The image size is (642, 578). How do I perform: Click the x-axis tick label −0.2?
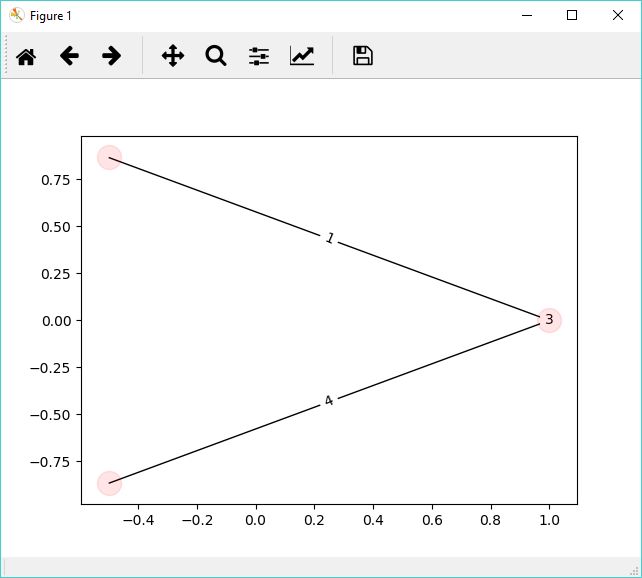click(197, 520)
